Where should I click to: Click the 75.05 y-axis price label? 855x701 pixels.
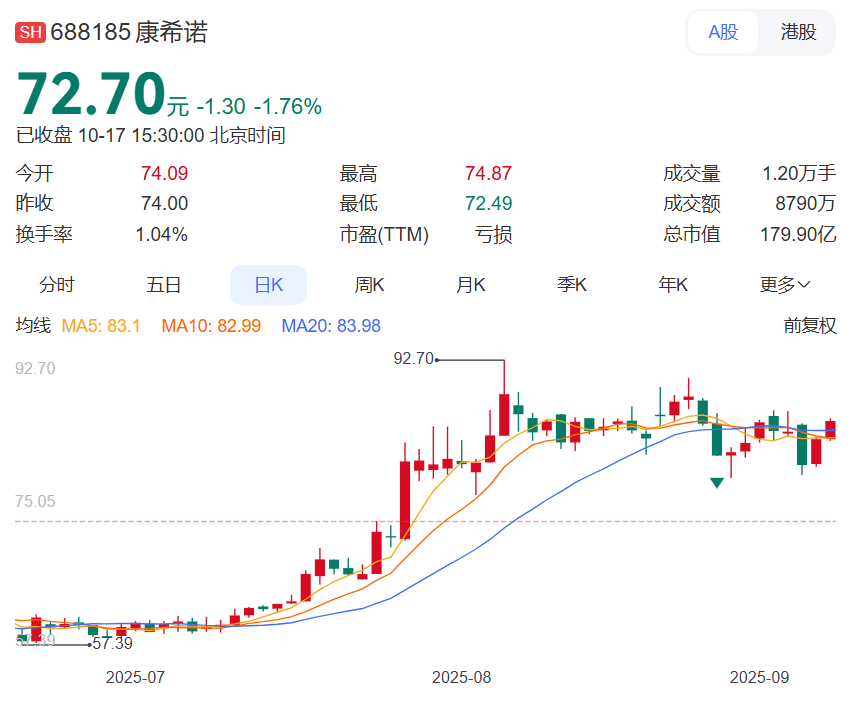pyautogui.click(x=35, y=501)
